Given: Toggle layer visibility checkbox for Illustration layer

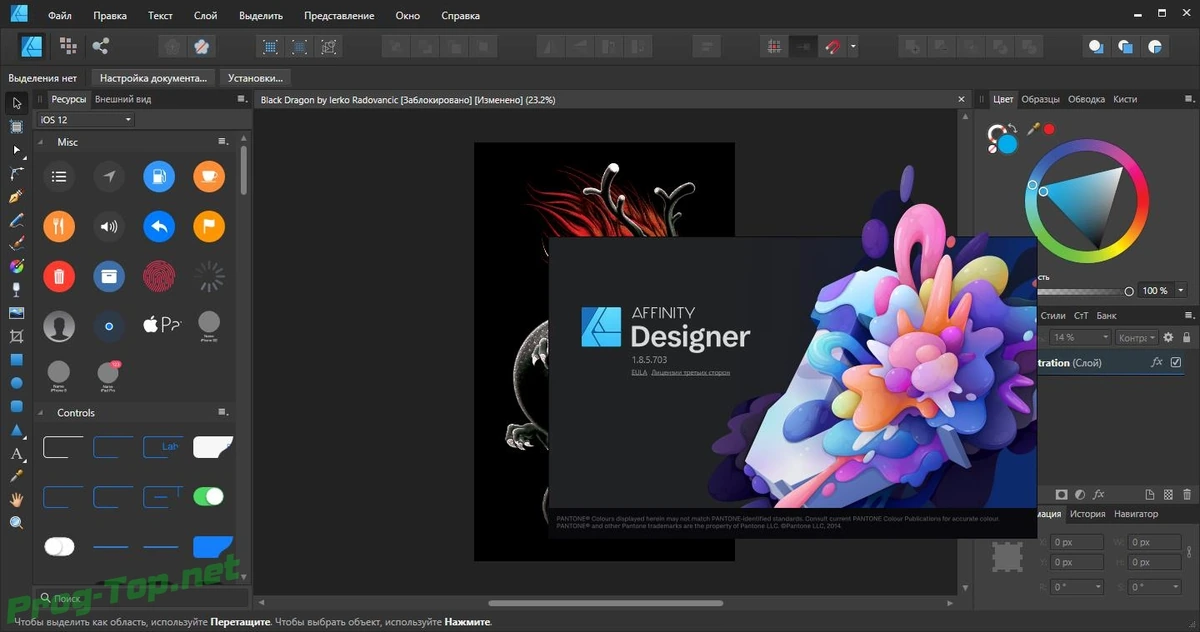Looking at the screenshot, I should (1176, 363).
